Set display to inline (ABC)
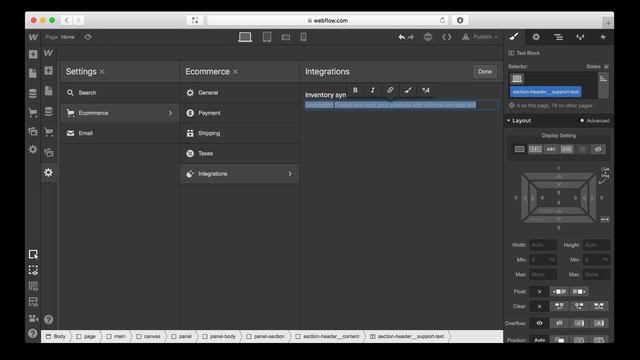The height and width of the screenshot is (360, 640). click(551, 149)
